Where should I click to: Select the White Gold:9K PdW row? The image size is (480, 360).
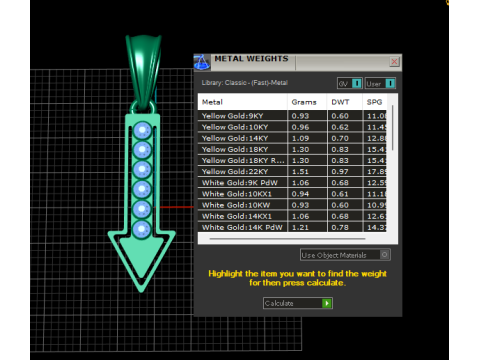[292, 183]
